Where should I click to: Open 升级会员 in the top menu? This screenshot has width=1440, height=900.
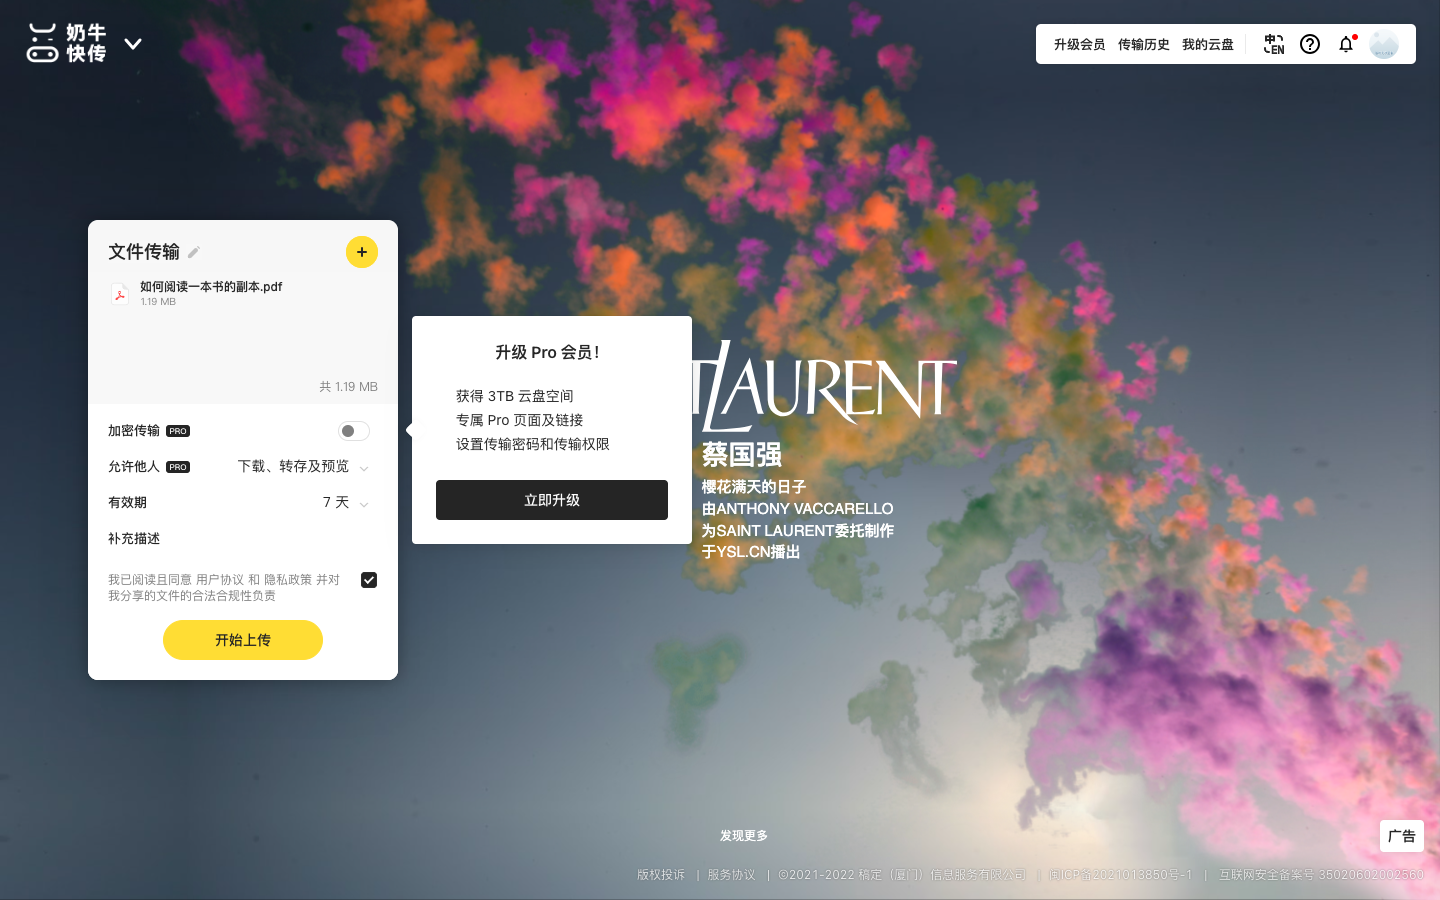click(1079, 44)
